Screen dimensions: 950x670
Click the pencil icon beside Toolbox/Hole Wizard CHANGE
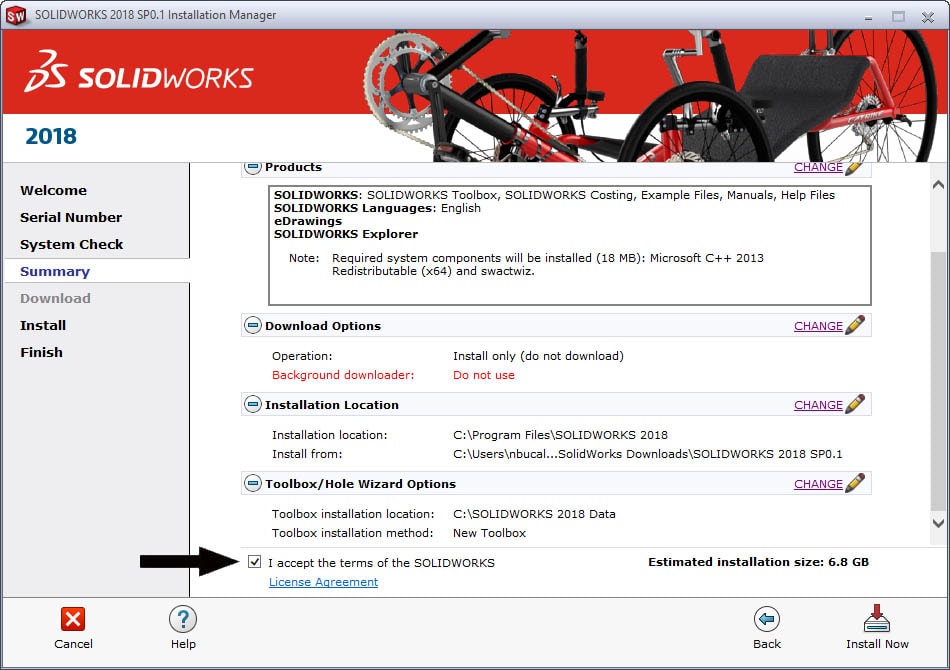coord(854,483)
